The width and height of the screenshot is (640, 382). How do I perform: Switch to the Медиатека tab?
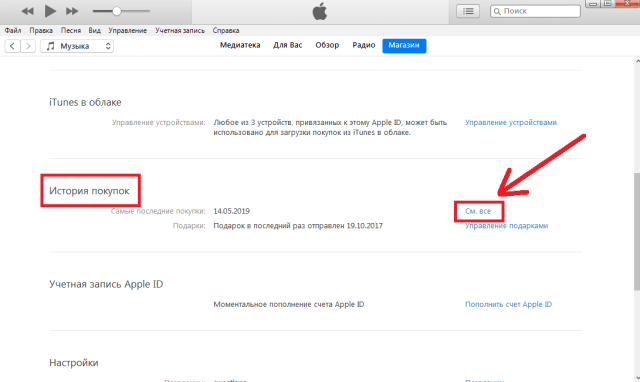pos(240,45)
